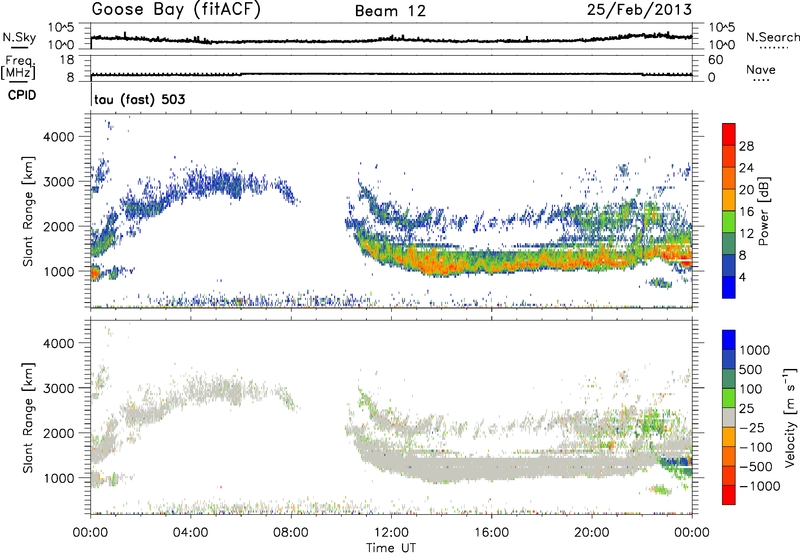Pick the grey −25 to 25 Velocity swatch
Viewport: 800px width, 554px height.
coord(729,417)
